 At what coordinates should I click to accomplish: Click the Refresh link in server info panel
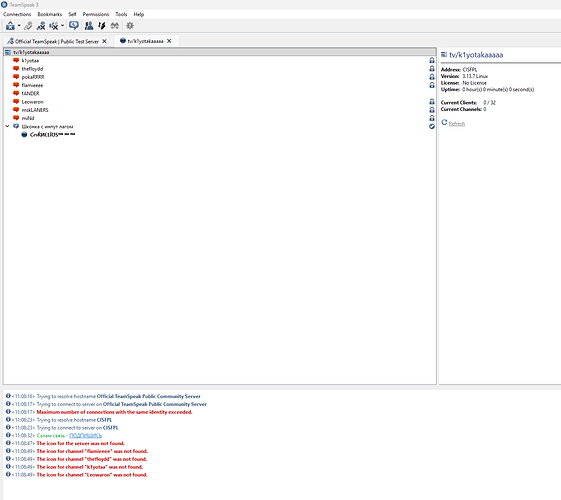pos(457,124)
